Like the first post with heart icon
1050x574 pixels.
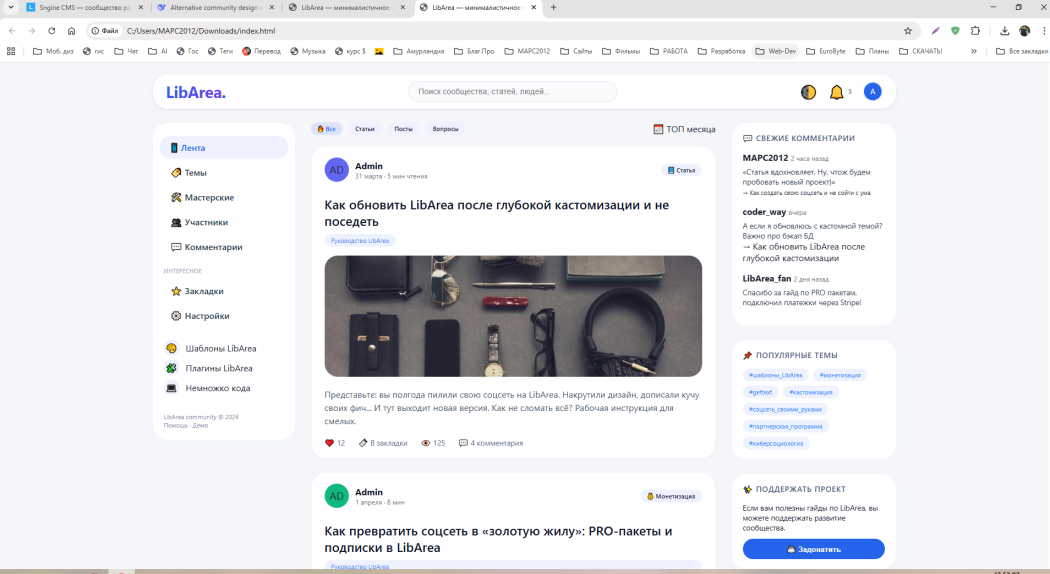[x=330, y=443]
